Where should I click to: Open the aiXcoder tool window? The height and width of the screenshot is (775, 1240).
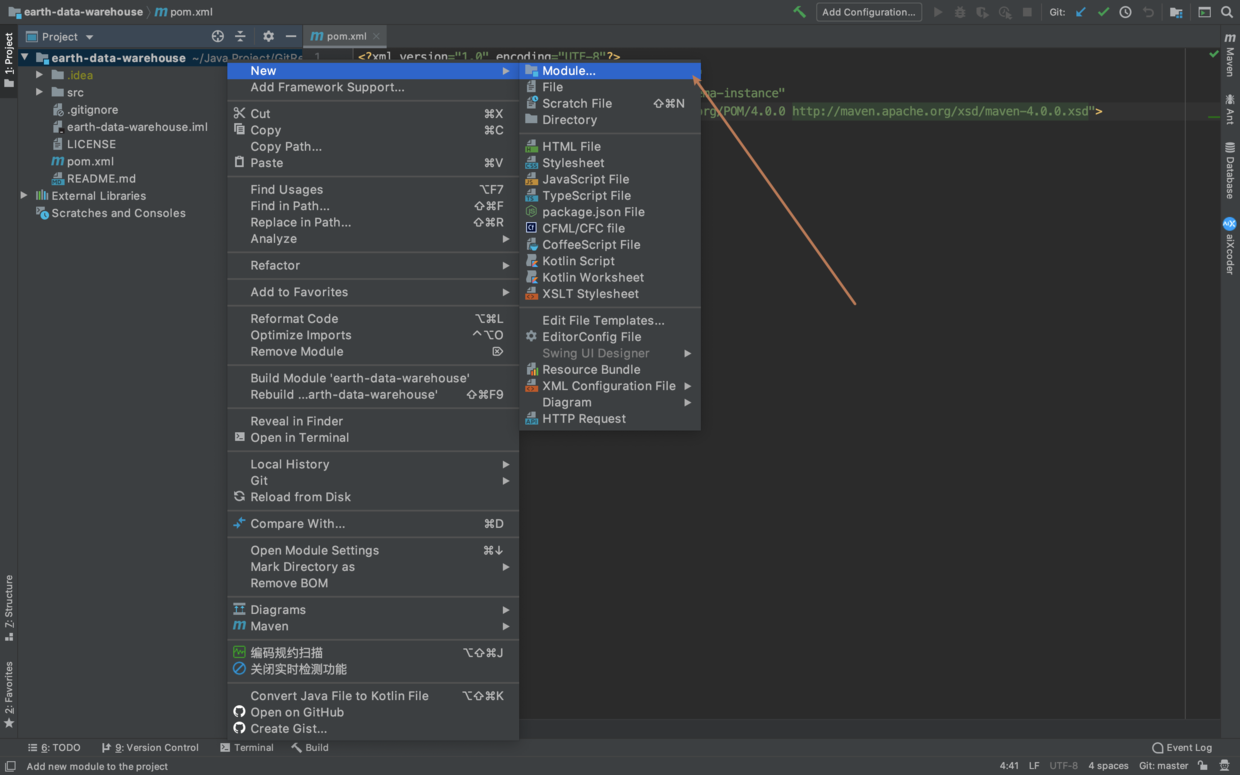point(1230,246)
